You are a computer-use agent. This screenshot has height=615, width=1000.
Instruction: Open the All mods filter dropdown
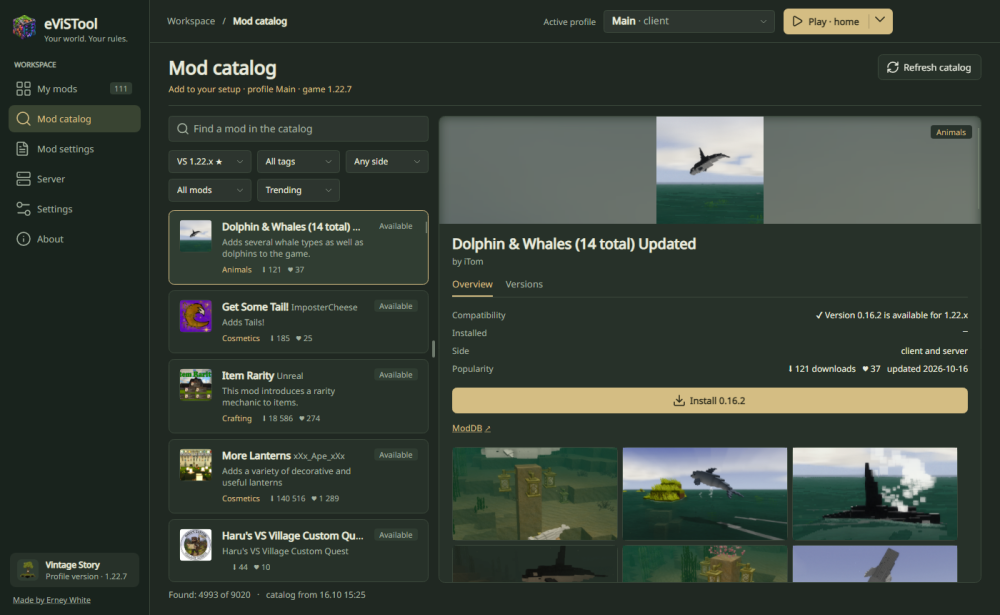[x=209, y=190]
